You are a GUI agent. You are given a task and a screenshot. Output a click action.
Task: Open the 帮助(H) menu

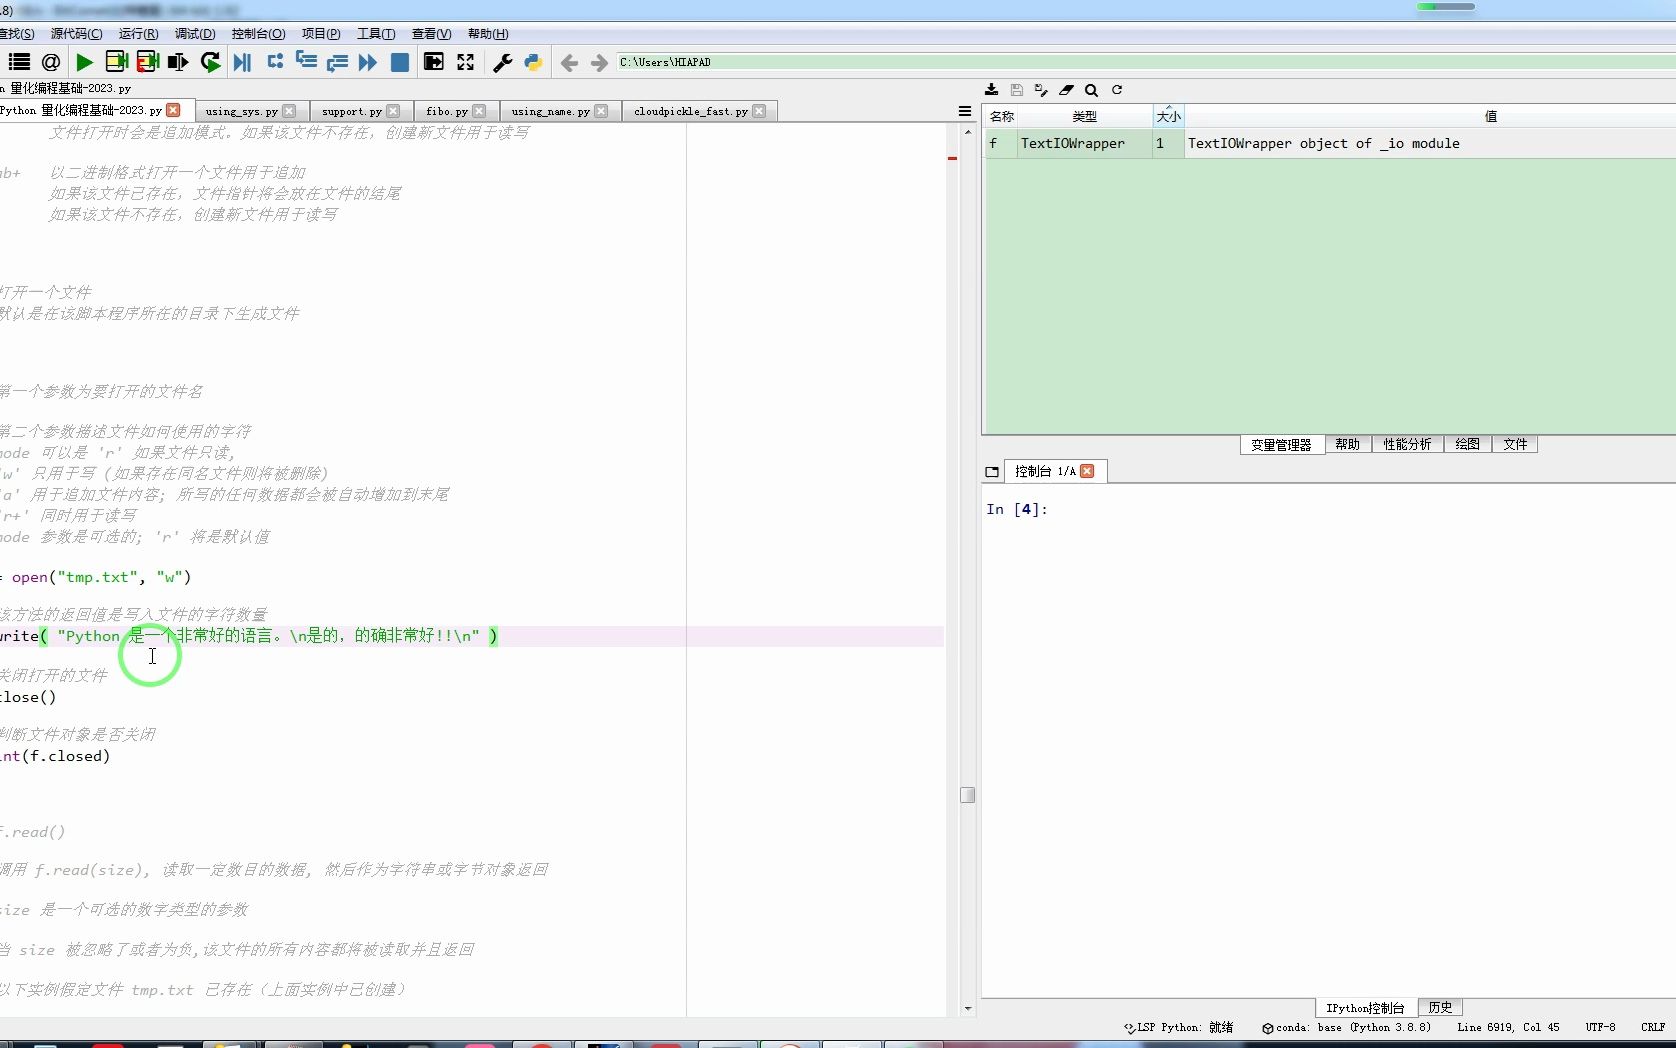coord(488,33)
